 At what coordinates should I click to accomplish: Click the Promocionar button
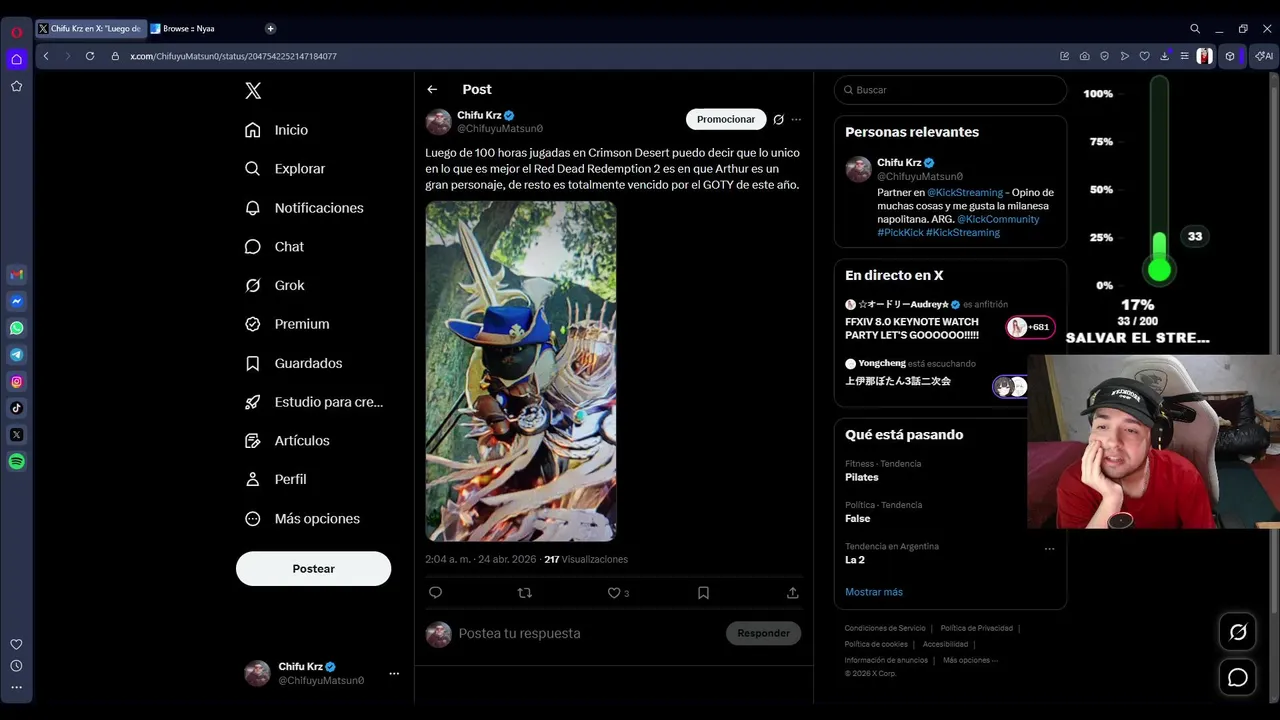(x=726, y=120)
